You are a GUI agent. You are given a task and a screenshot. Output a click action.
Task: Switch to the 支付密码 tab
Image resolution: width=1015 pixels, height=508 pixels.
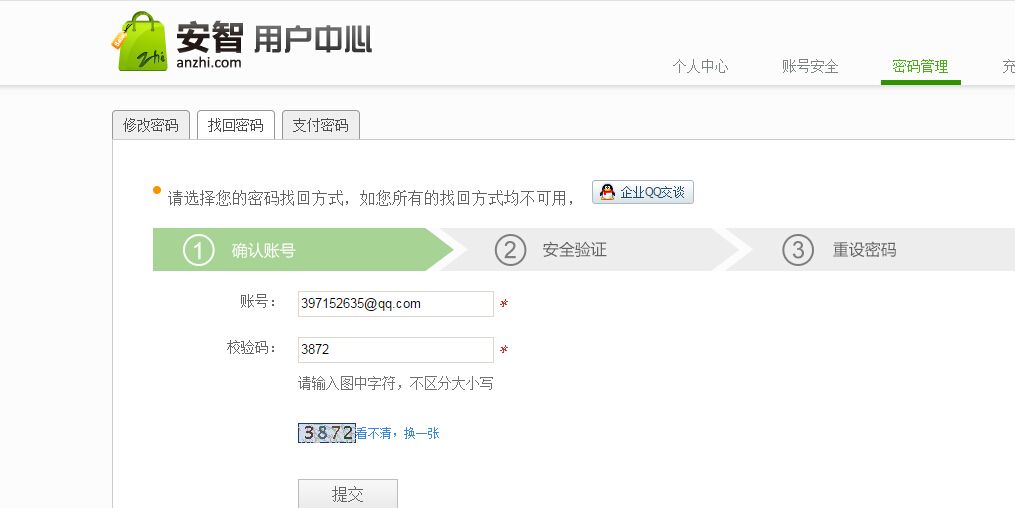click(x=320, y=125)
